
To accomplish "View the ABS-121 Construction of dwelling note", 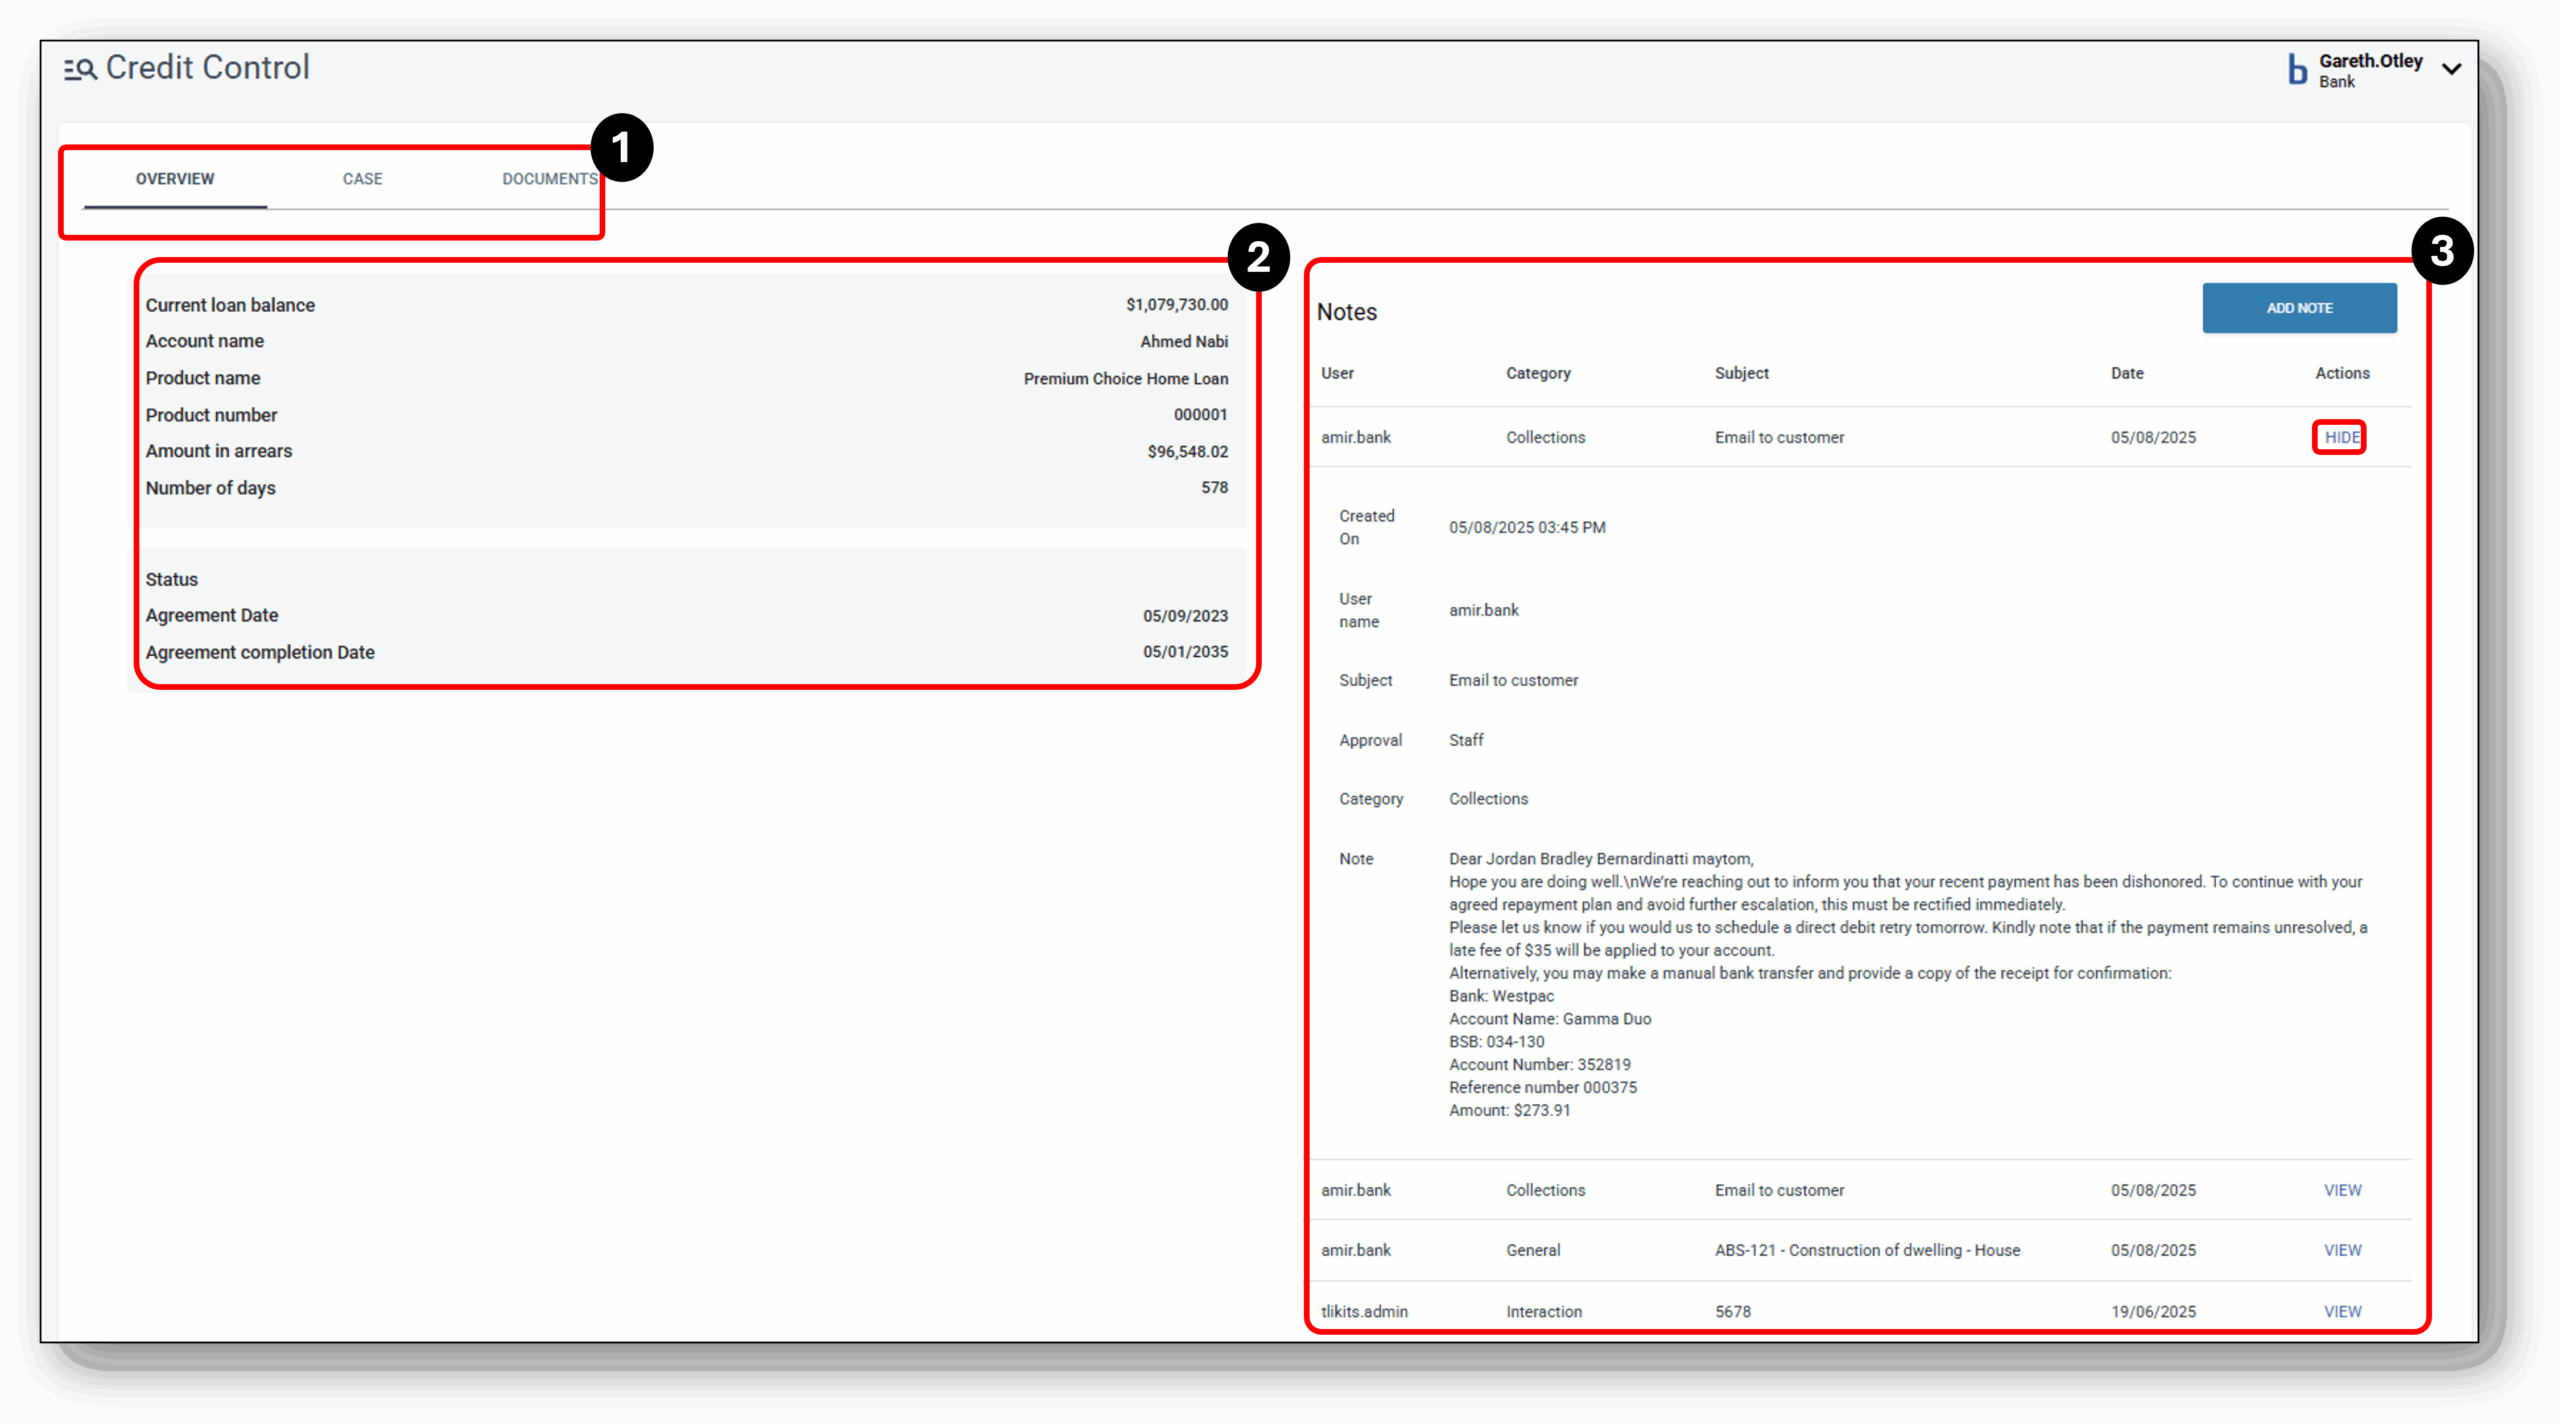I will point(2342,1250).
